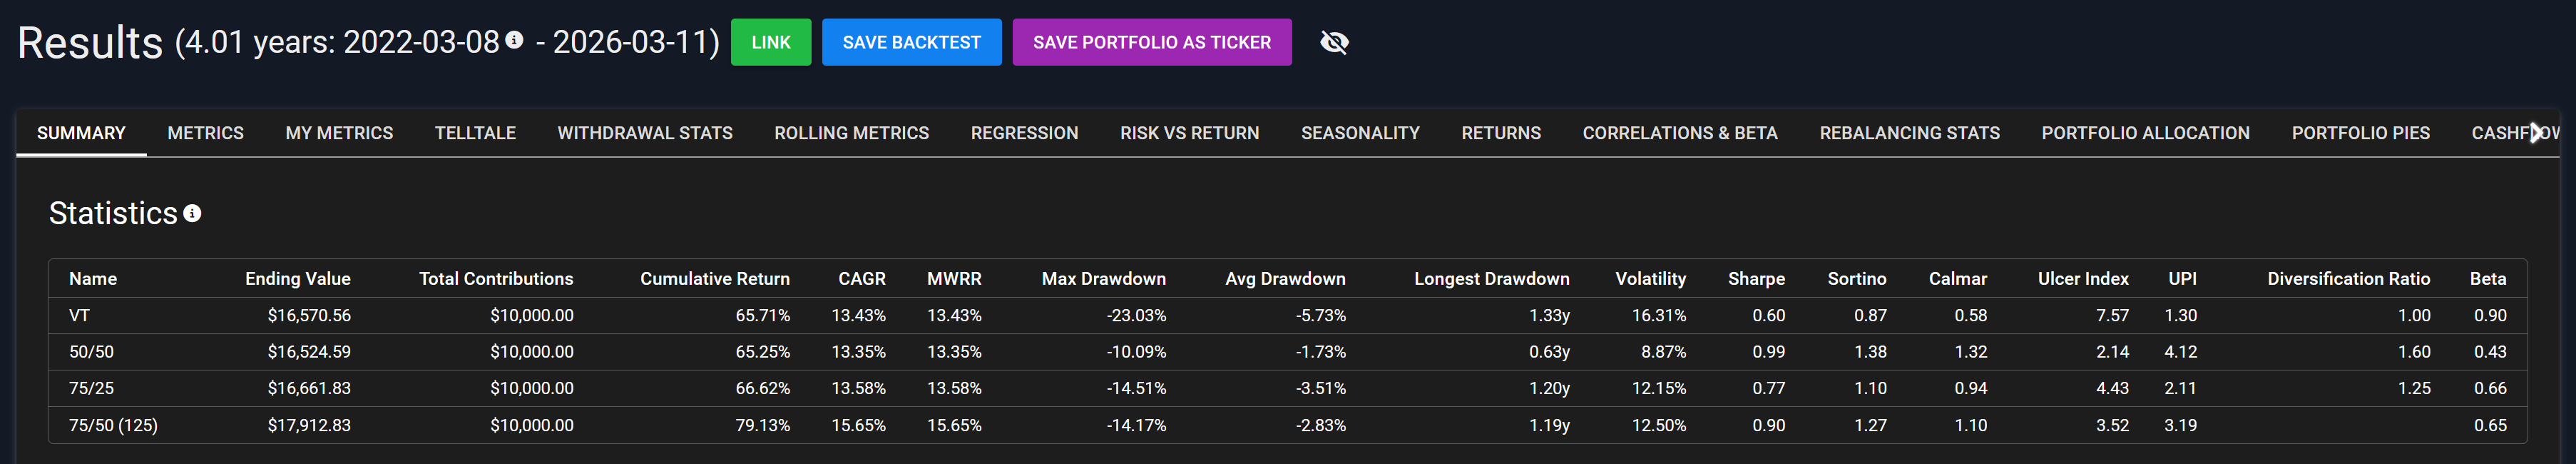Select the WITHDRAWAL STATS tab
Screen dimensions: 2576x464
pyautogui.click(x=644, y=133)
